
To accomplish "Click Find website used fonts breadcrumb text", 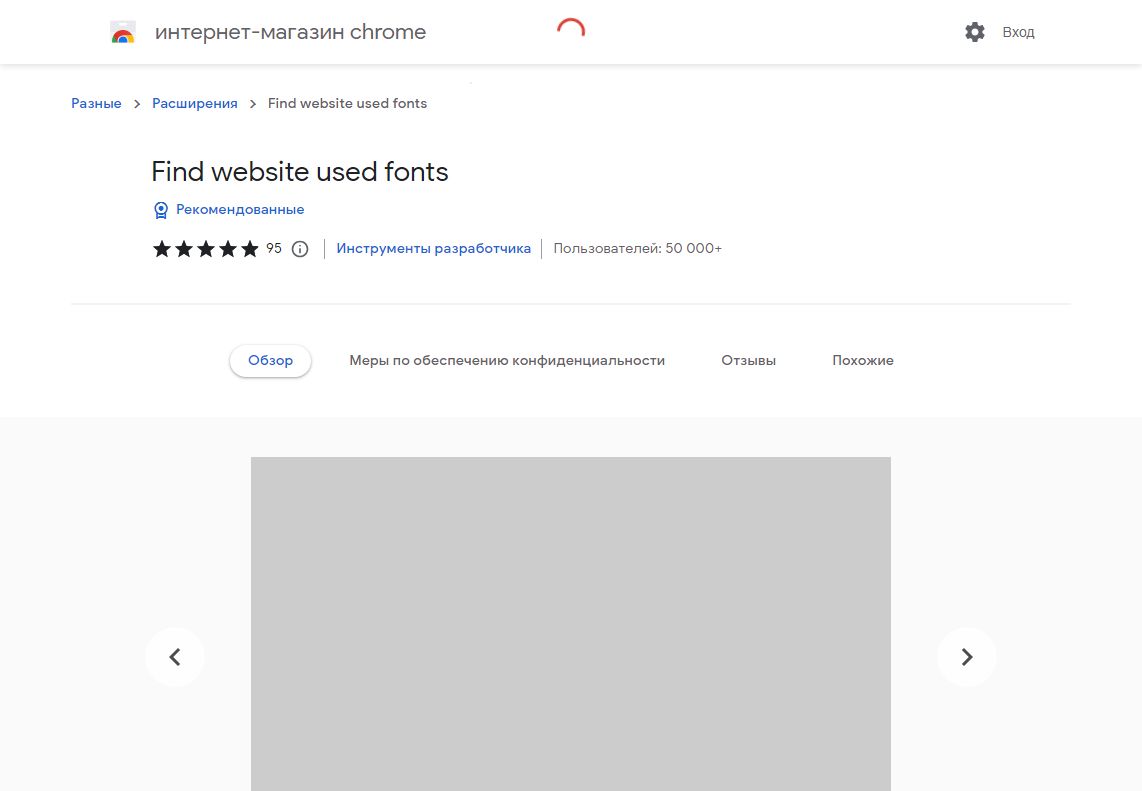I will 347,103.
